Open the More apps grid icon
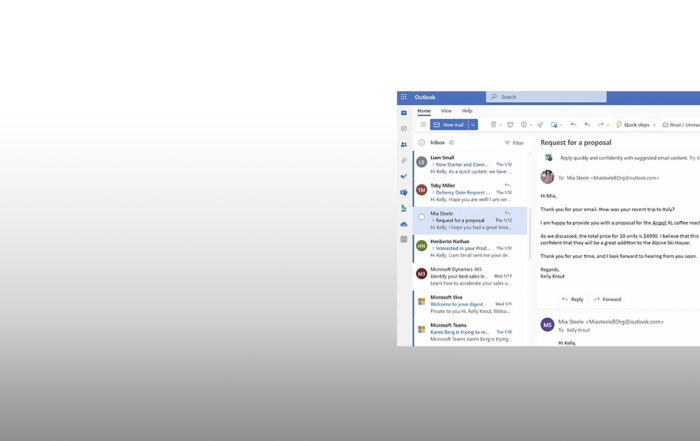Screen dimensions: 700x441 click(404, 240)
